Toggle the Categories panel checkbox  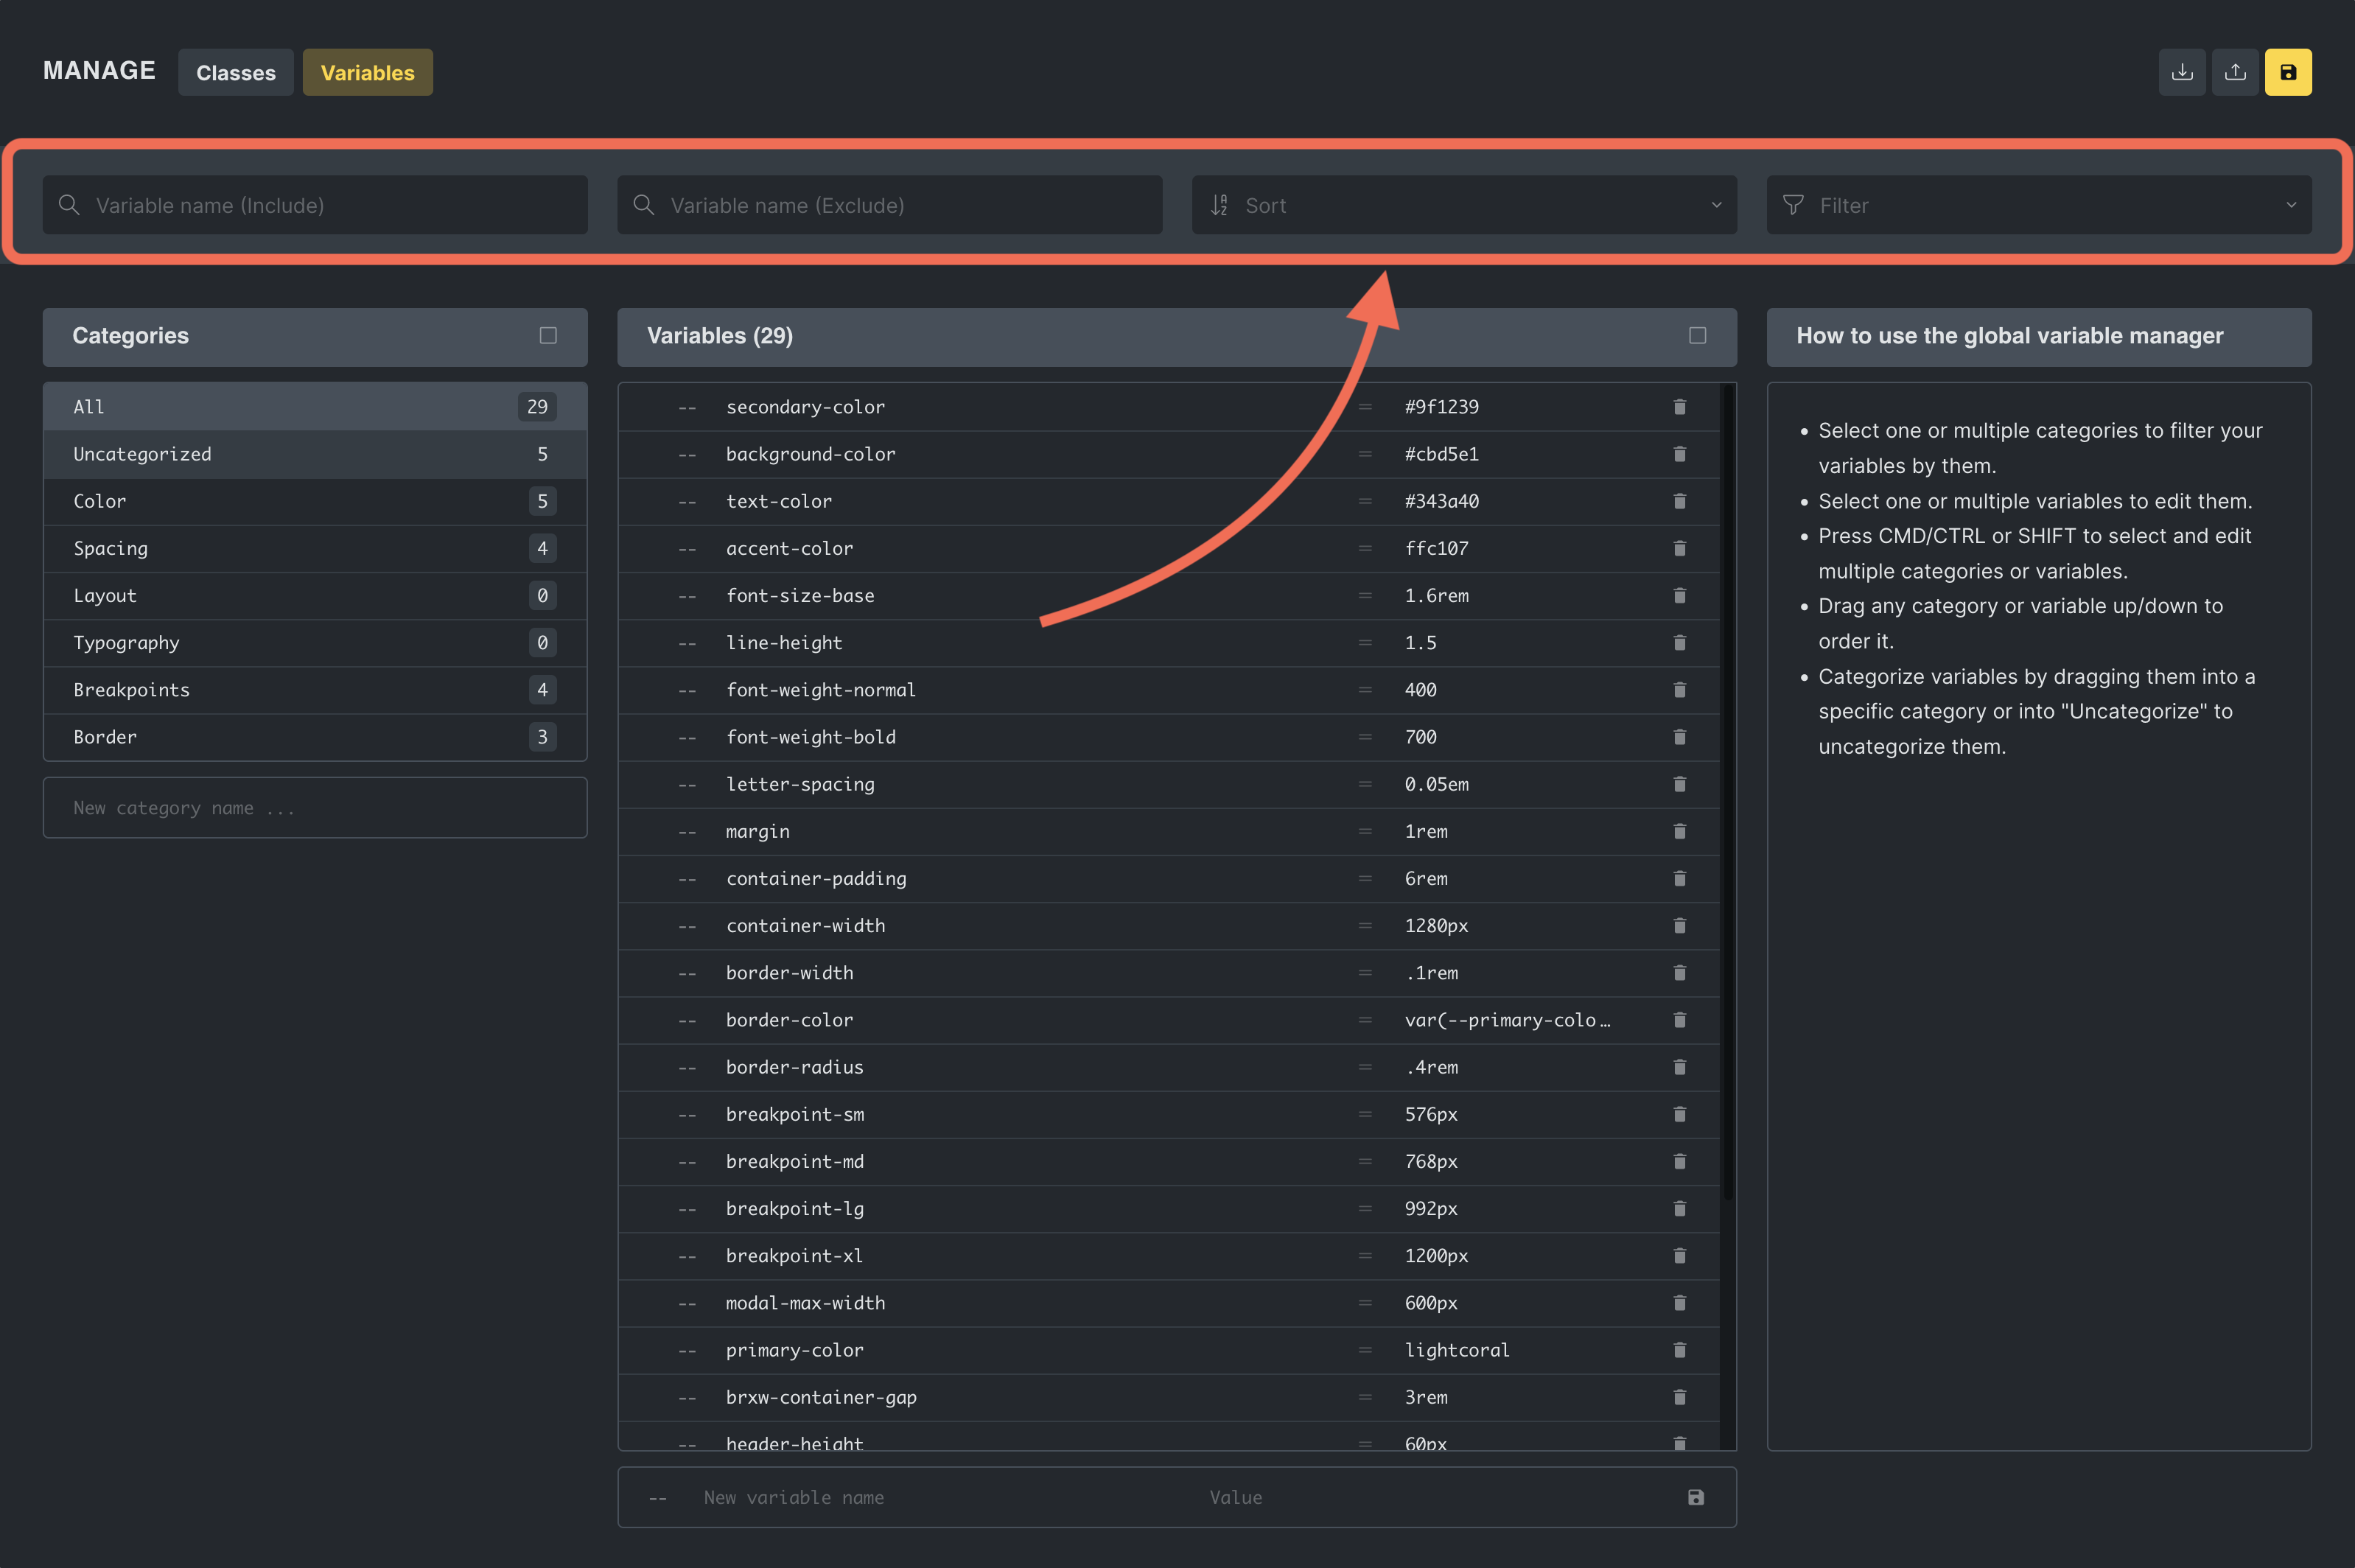(548, 336)
